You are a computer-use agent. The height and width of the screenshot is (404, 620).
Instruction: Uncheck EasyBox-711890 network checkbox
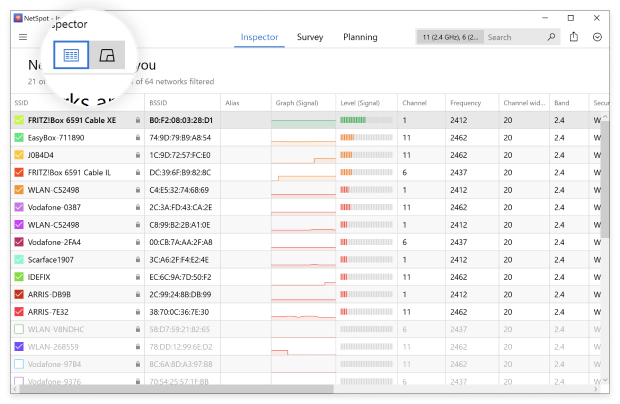coord(19,138)
